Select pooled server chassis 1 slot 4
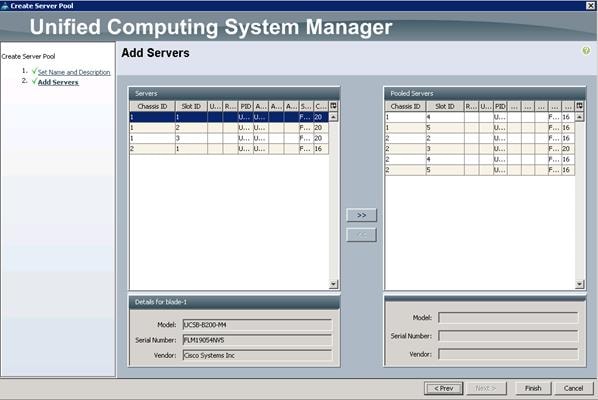Image resolution: width=598 pixels, height=400 pixels. [480, 117]
